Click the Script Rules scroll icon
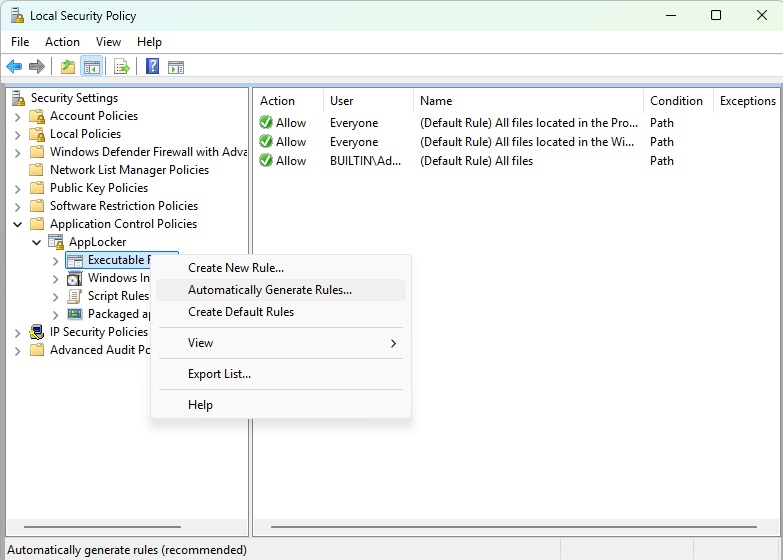 pyautogui.click(x=75, y=296)
